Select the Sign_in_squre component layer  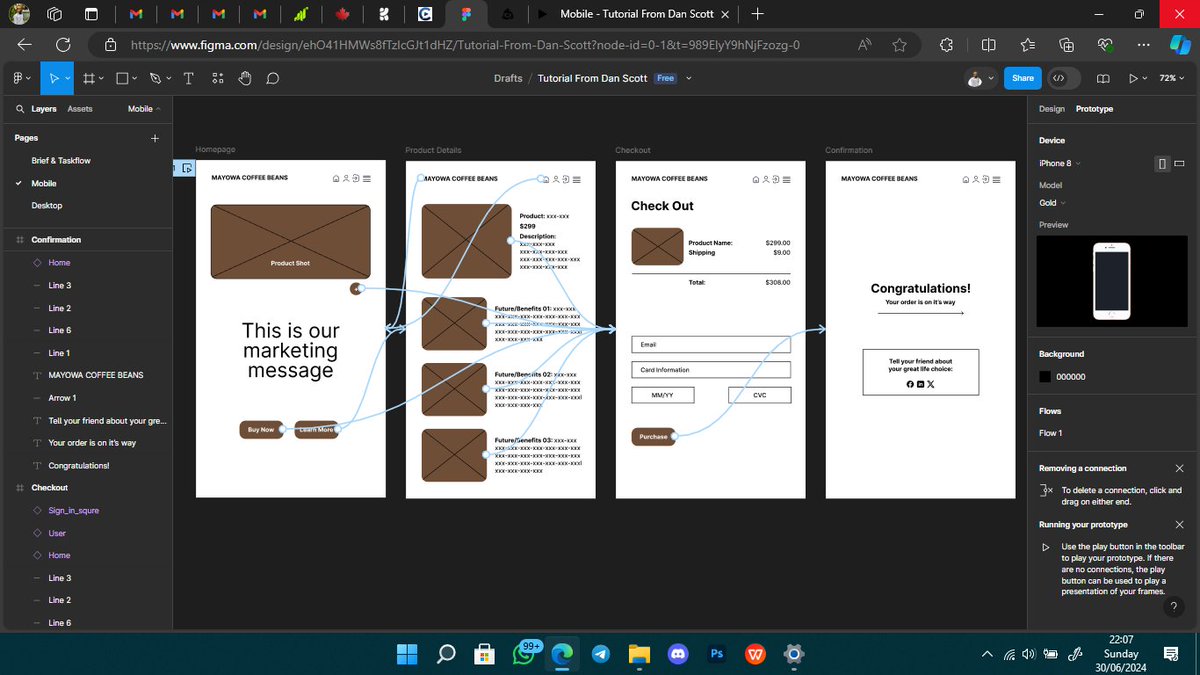(x=74, y=510)
